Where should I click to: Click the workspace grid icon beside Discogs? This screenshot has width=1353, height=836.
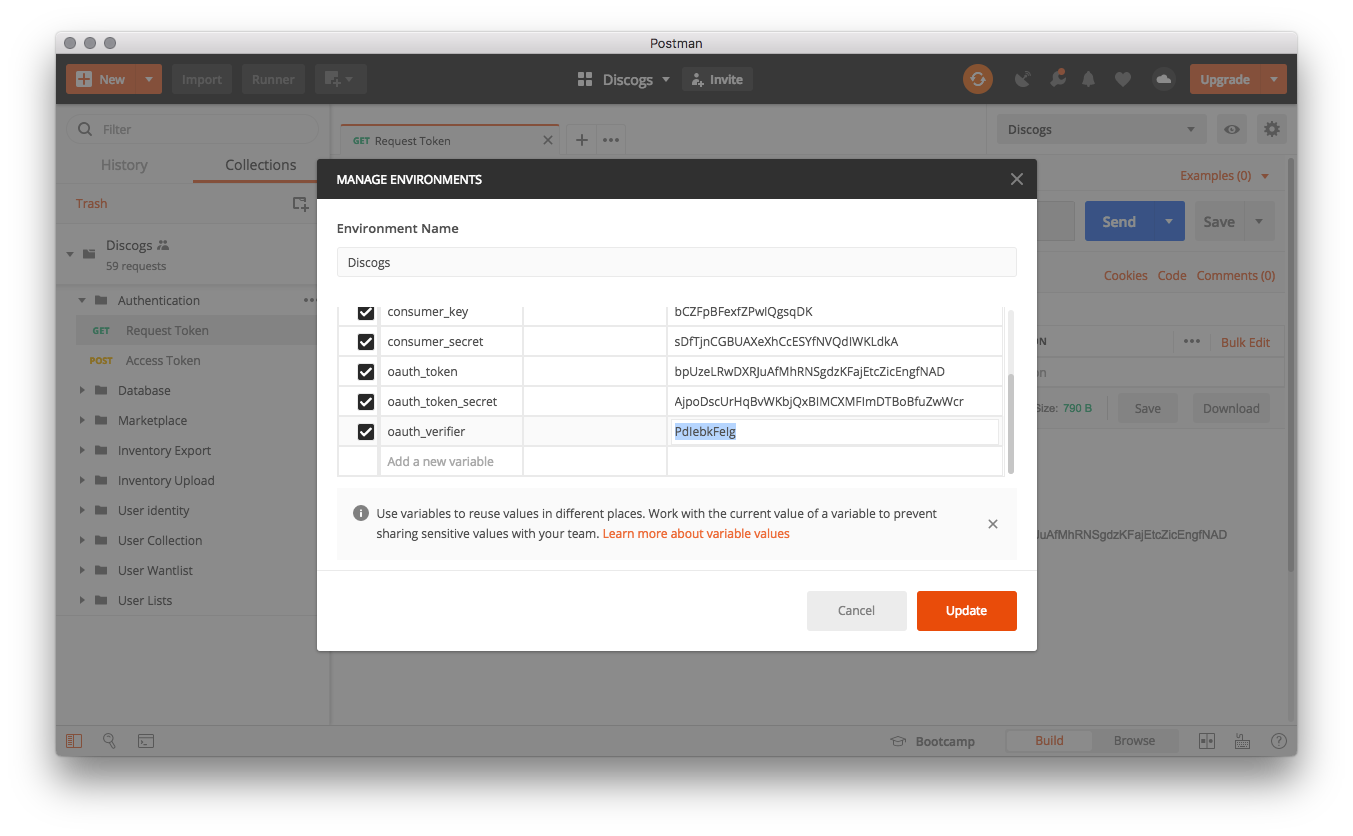coord(585,79)
